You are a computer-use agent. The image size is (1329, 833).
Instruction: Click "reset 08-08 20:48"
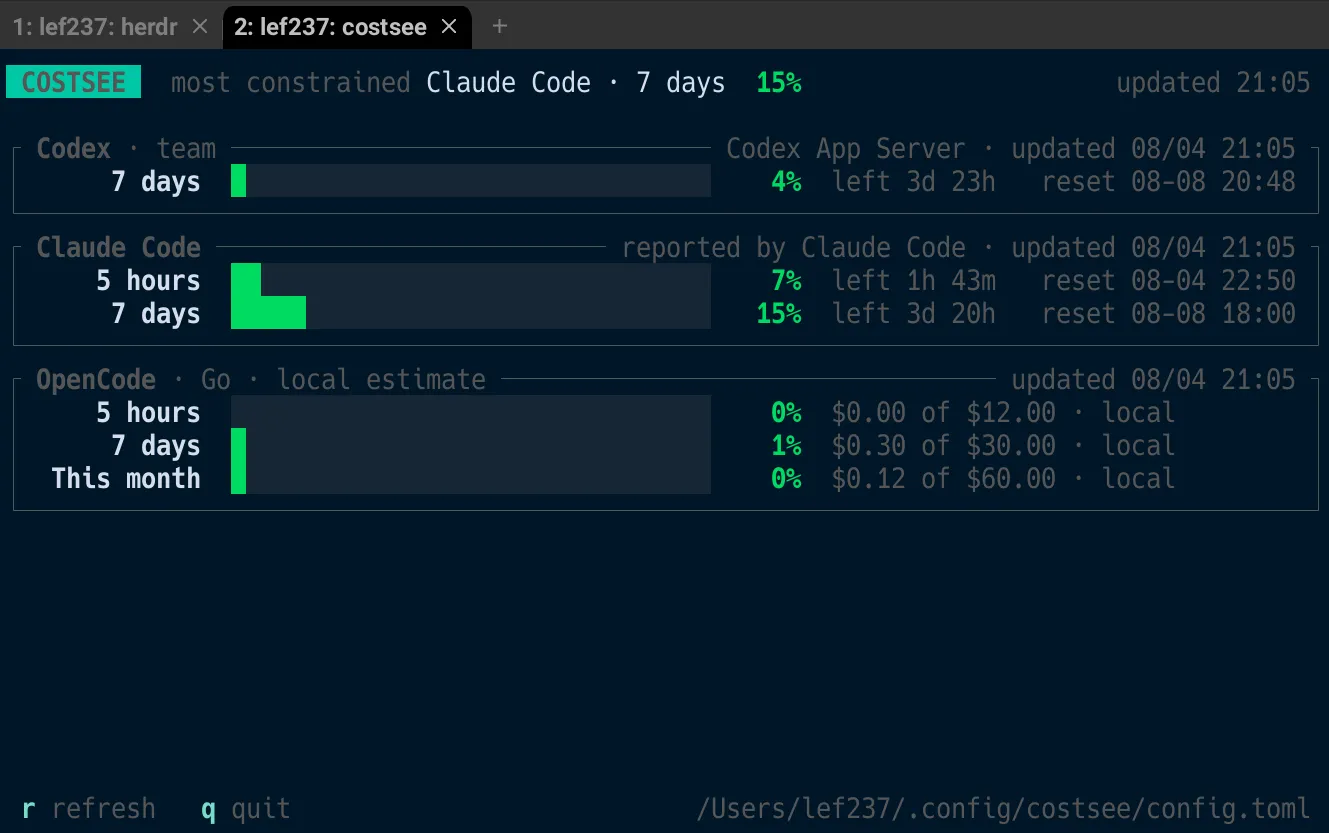click(x=1168, y=182)
